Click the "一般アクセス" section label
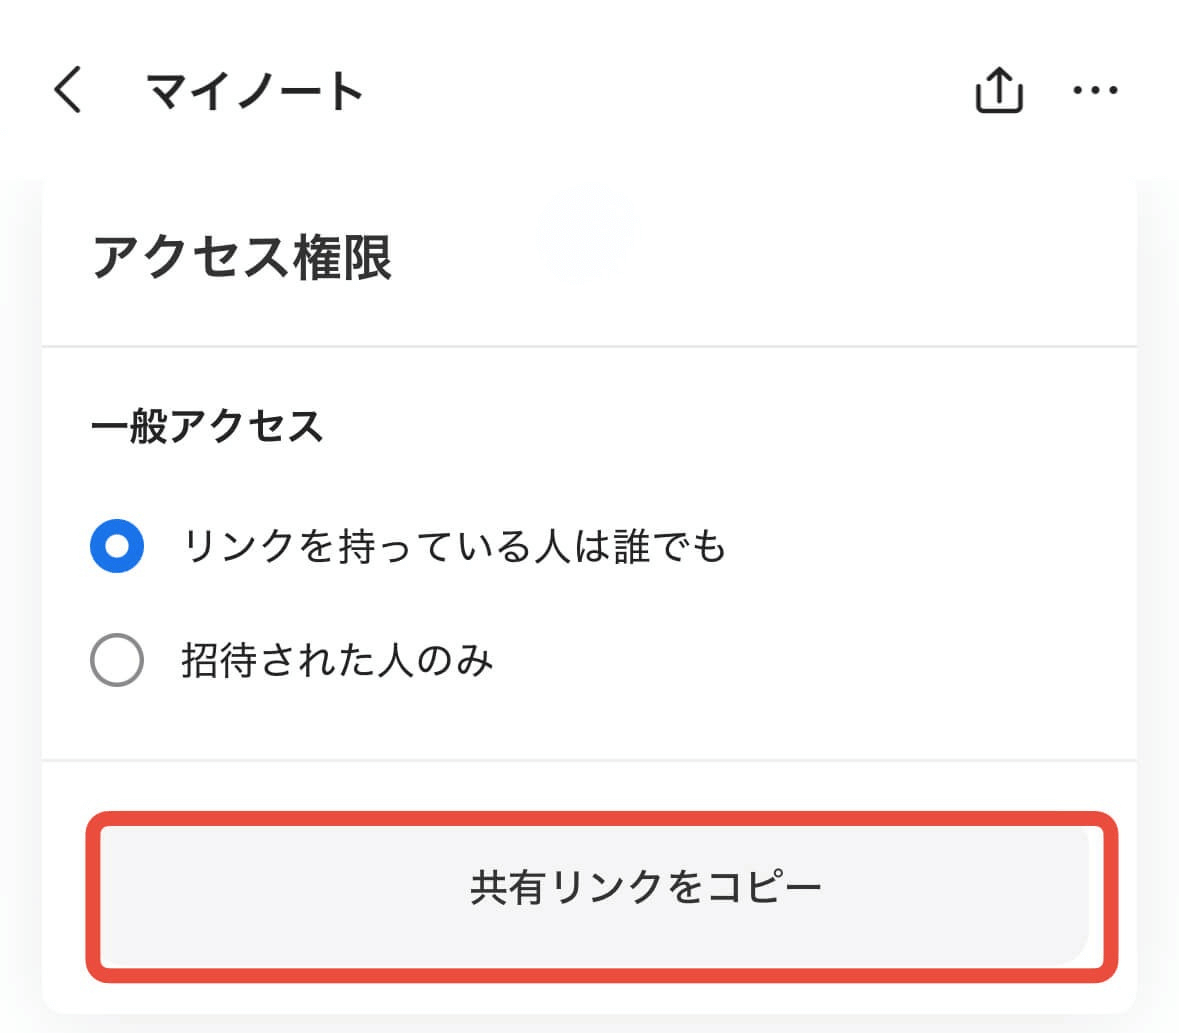 [207, 426]
